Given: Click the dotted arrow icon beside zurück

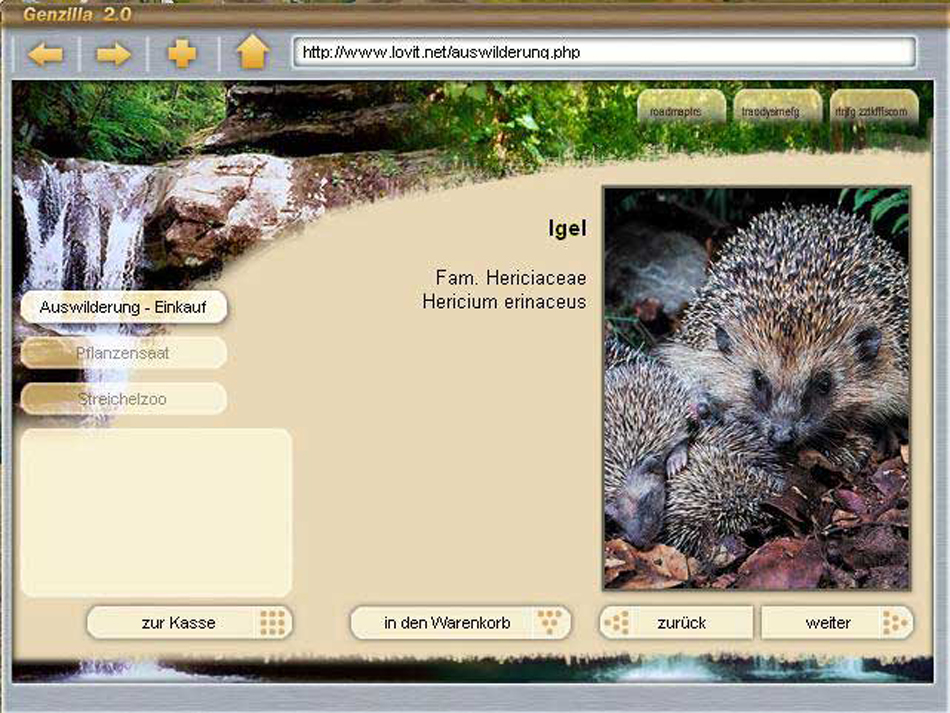Looking at the screenshot, I should (618, 623).
